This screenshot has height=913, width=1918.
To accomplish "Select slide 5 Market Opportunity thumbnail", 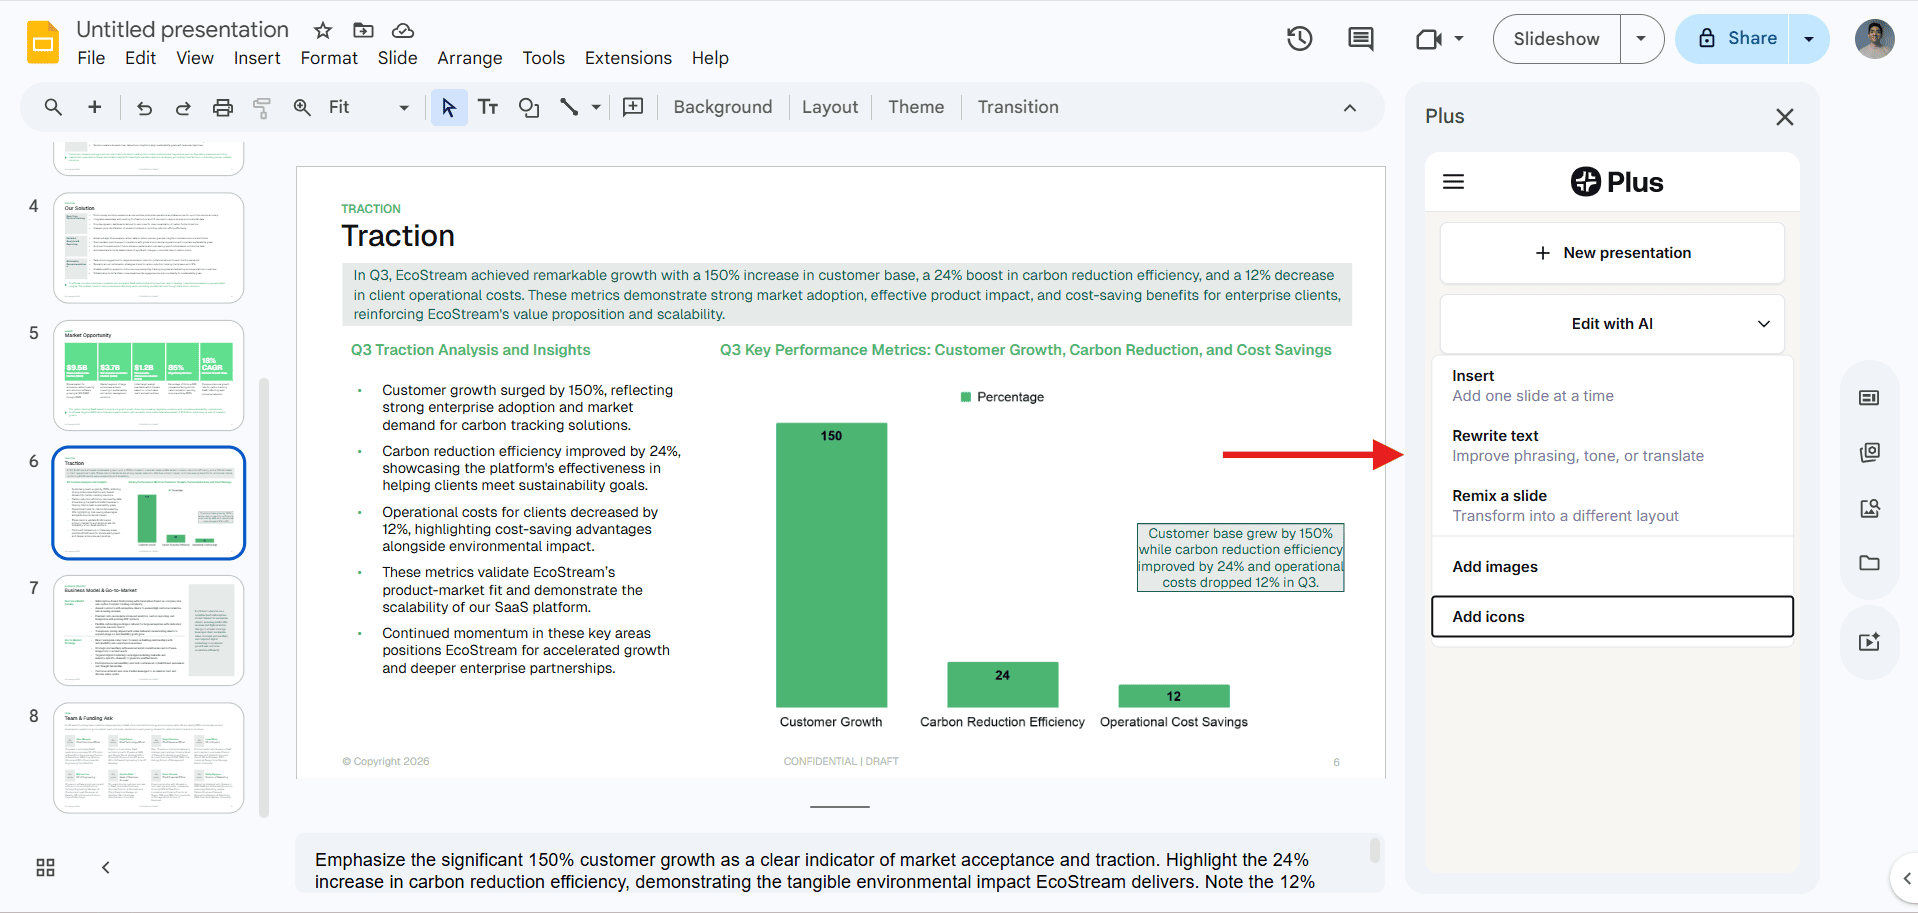I will point(149,376).
